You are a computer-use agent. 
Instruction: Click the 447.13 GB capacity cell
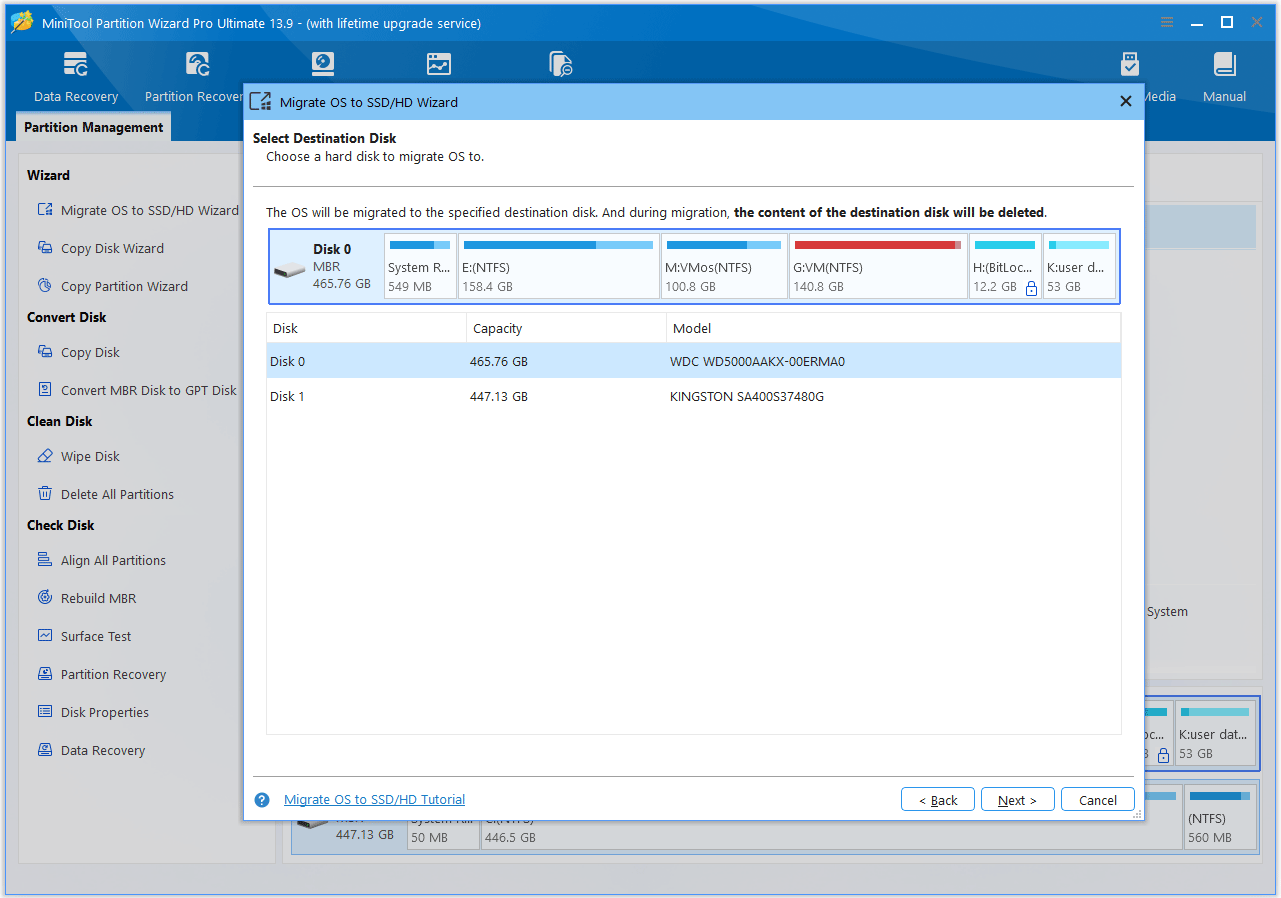pos(499,396)
